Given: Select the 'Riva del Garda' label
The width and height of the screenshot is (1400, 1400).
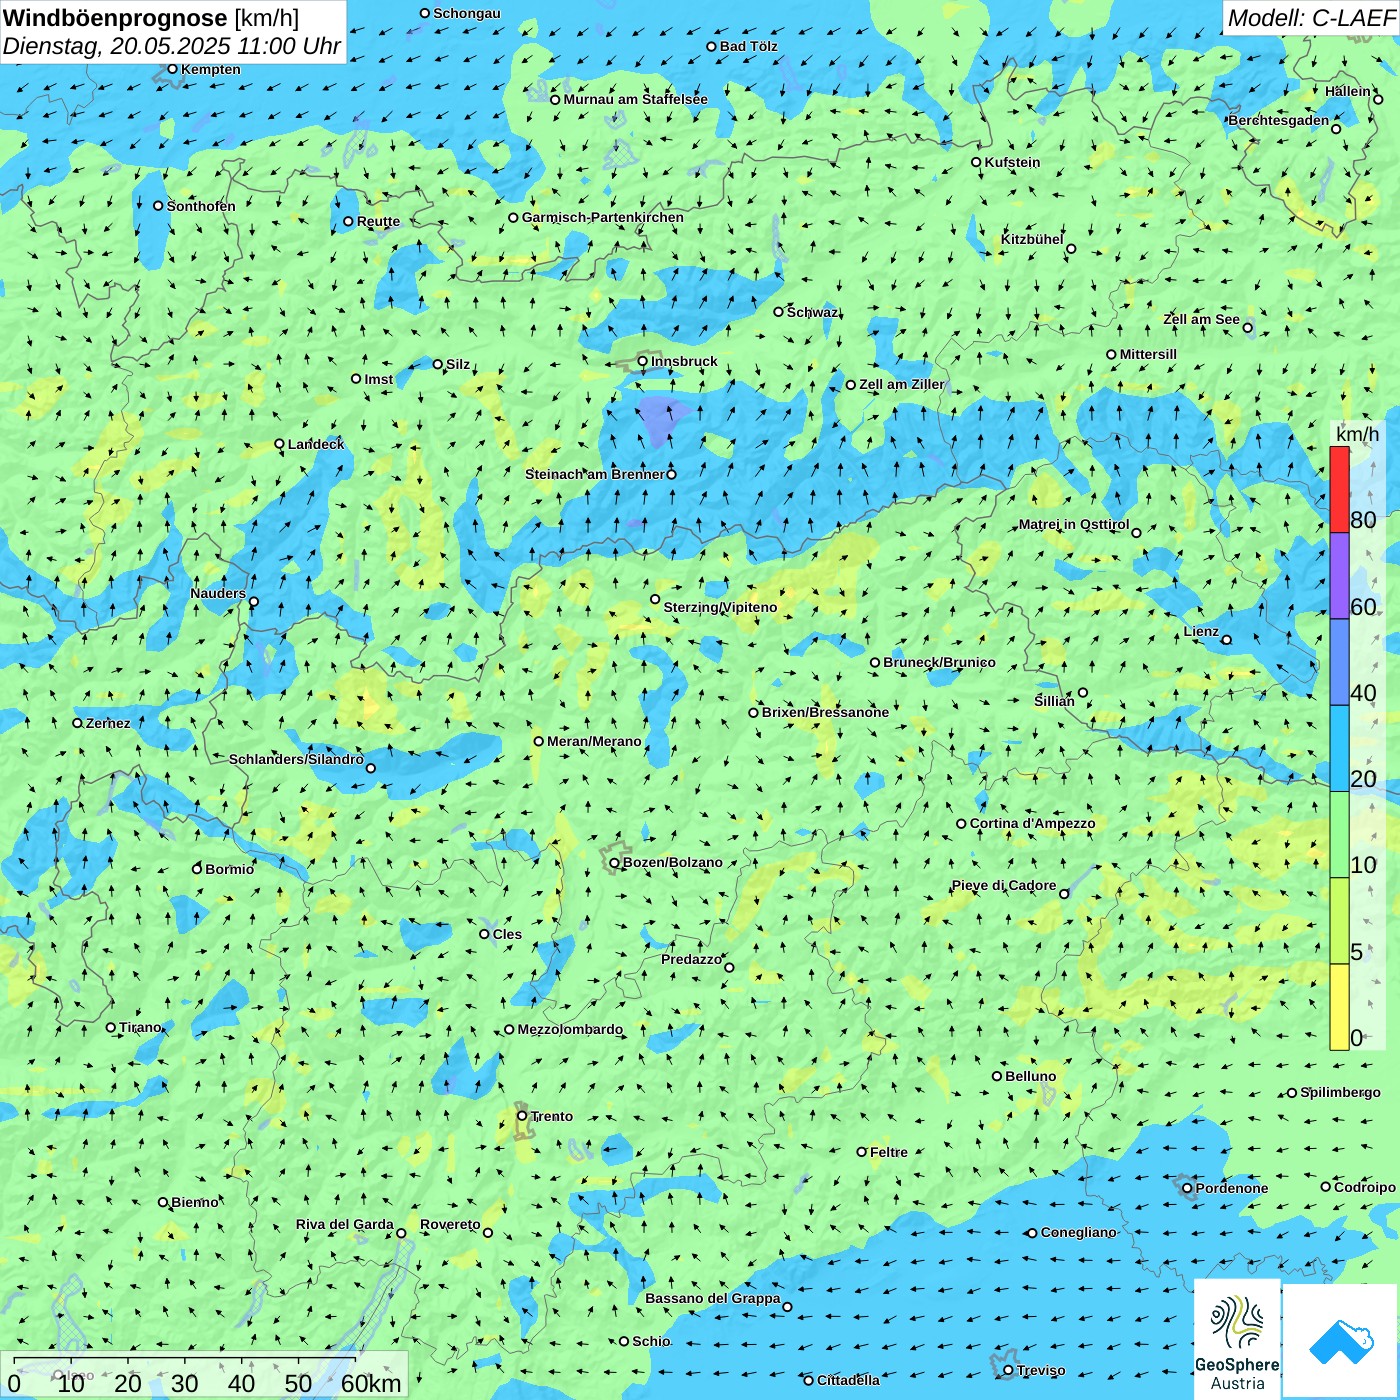Looking at the screenshot, I should [x=345, y=1224].
